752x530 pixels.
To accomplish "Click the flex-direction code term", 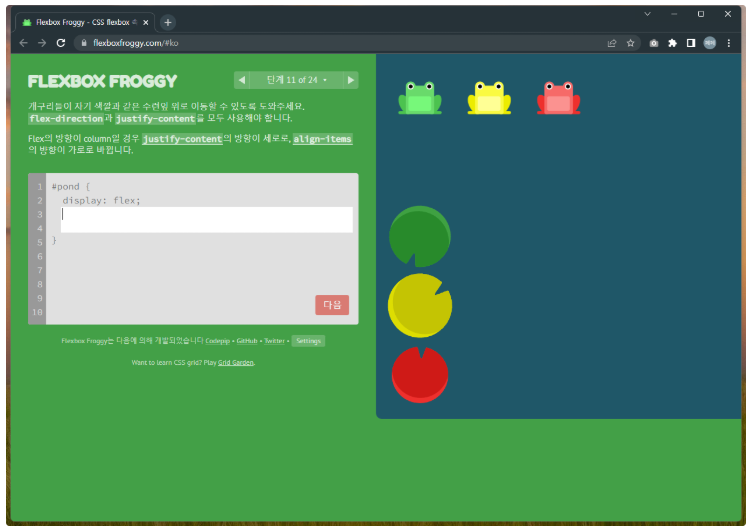I will 66,118.
